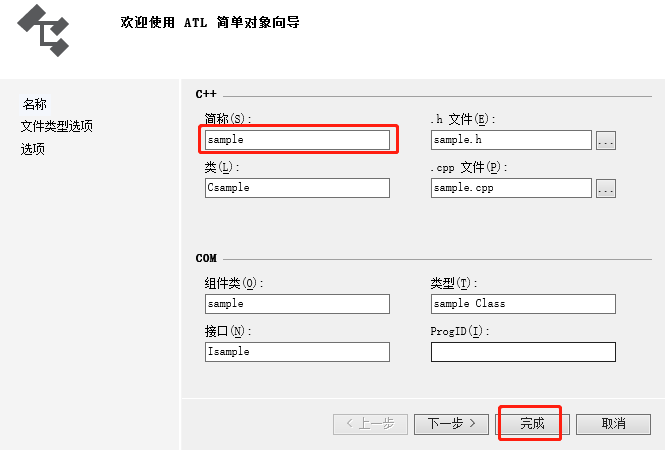Screen dimensions: 665x450
Task: Click the 下一步 next button
Action: (451, 424)
